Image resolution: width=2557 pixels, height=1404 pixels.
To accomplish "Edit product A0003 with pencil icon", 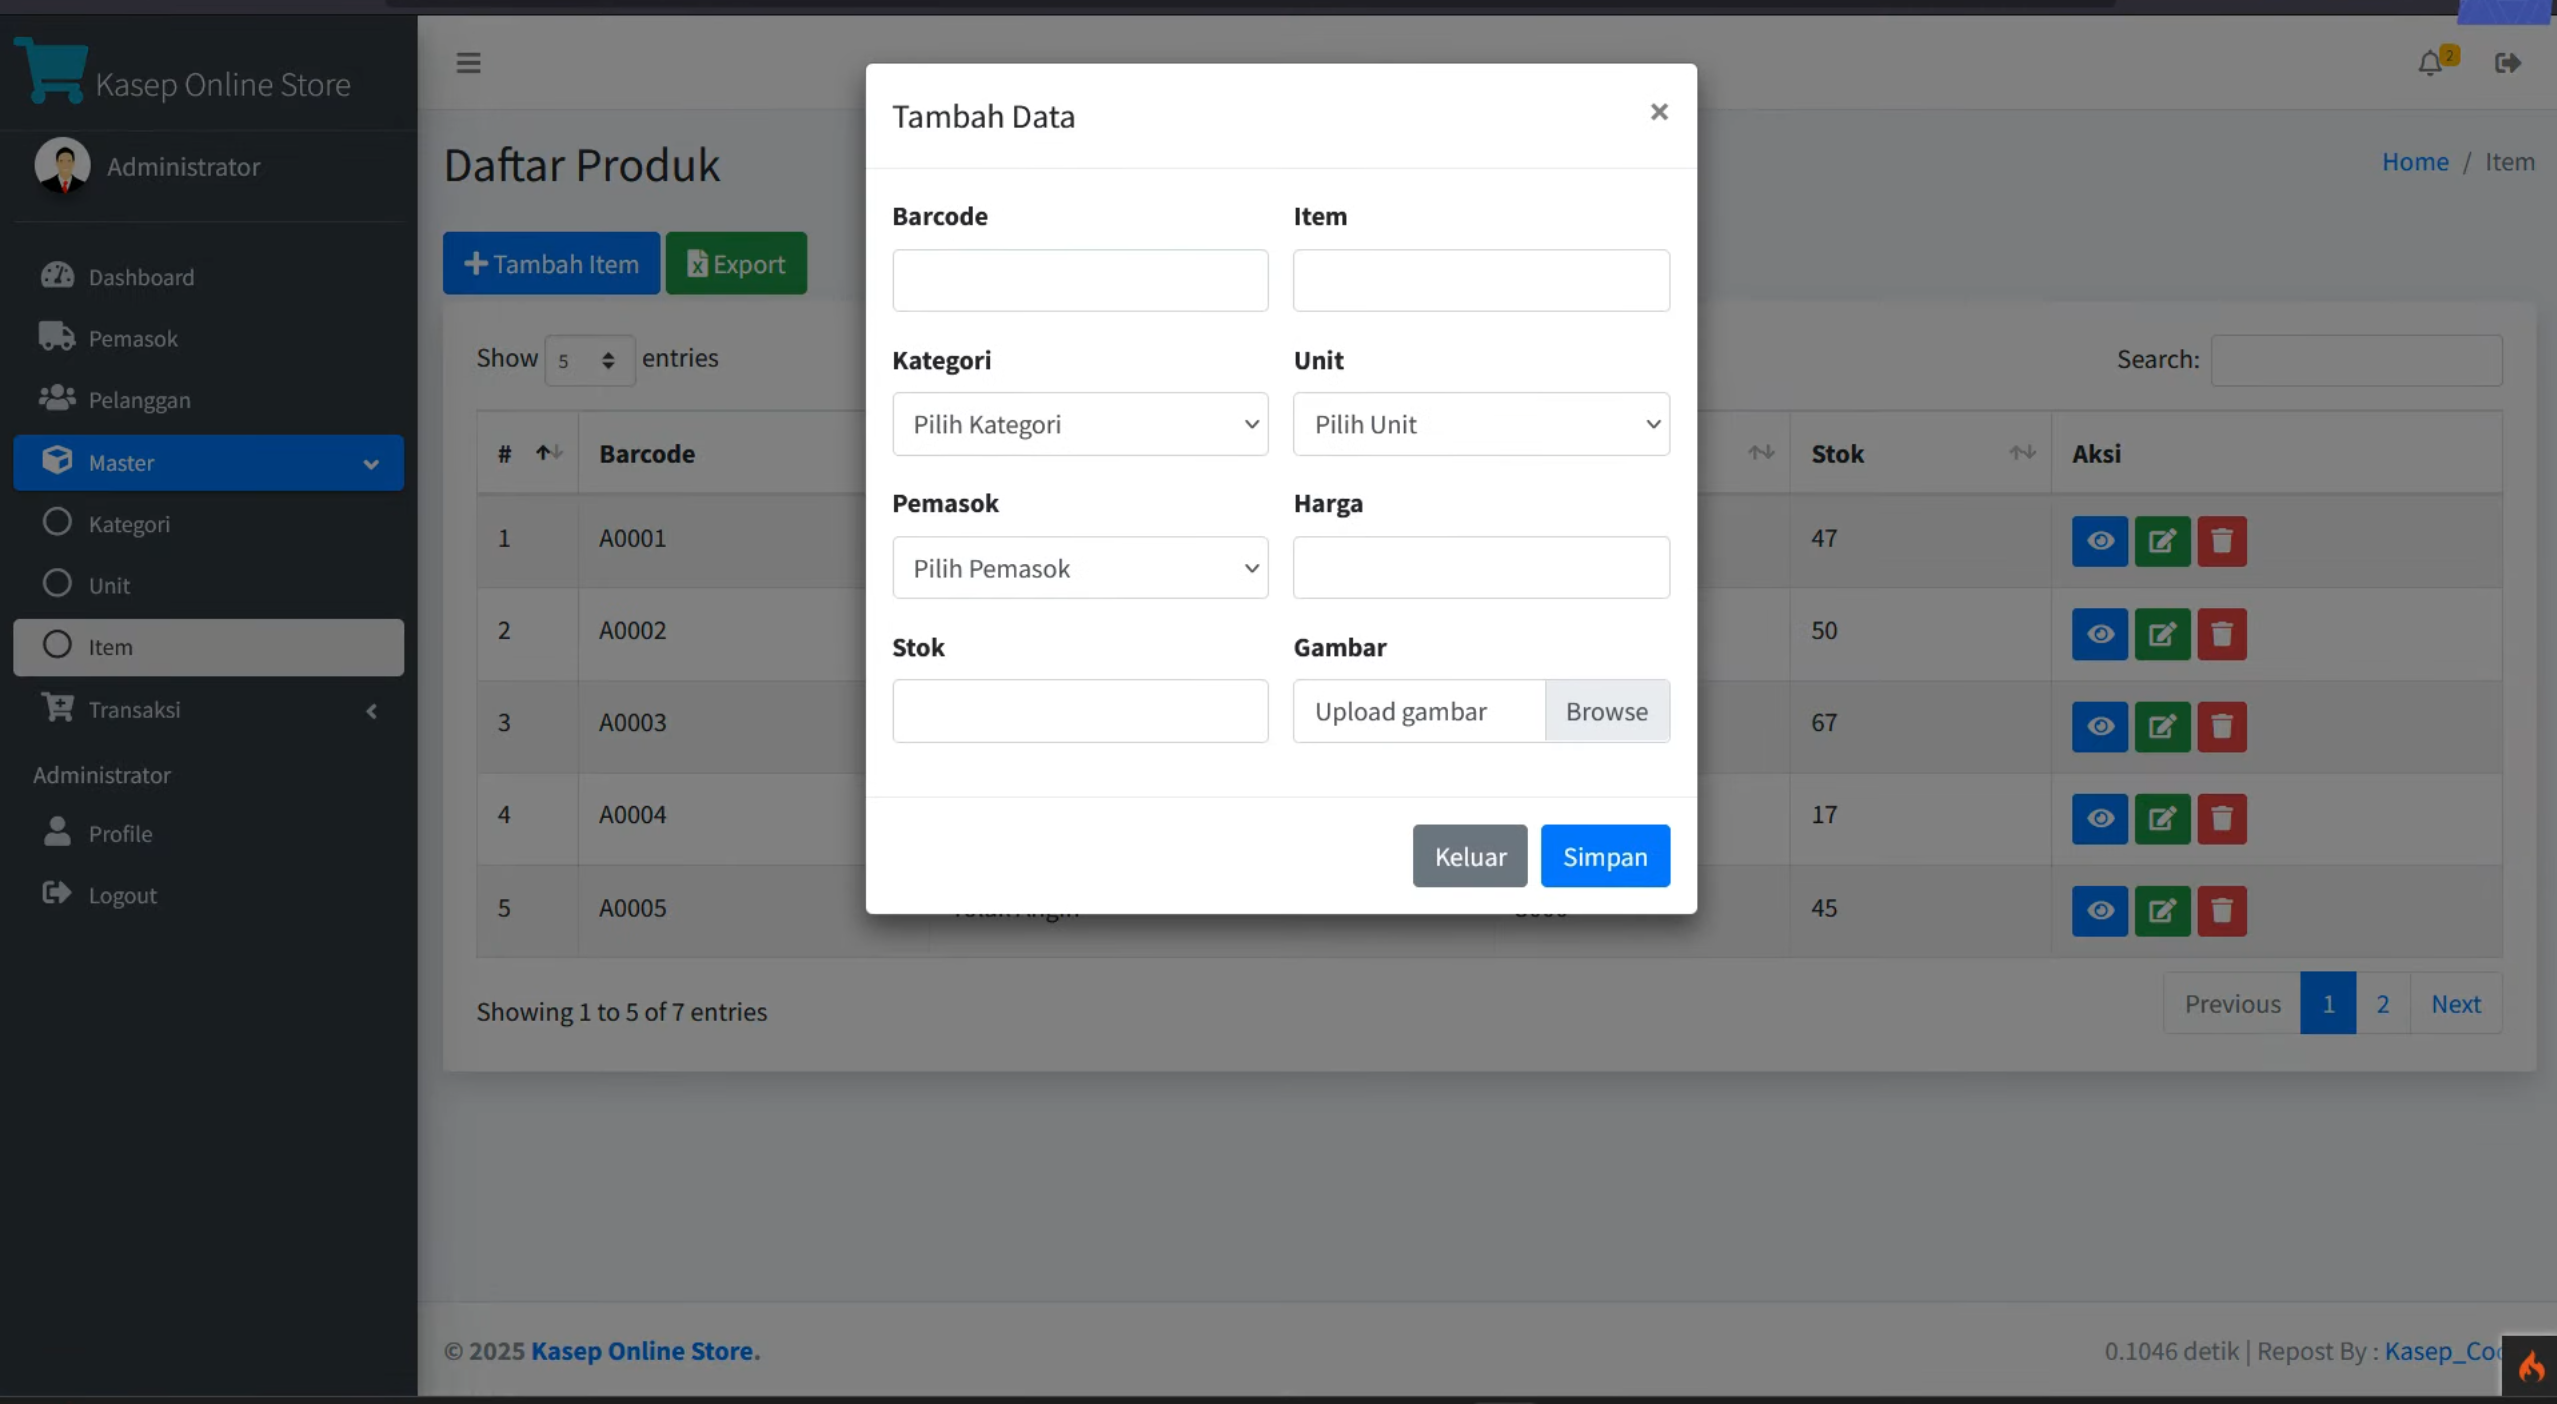I will 2162,726.
